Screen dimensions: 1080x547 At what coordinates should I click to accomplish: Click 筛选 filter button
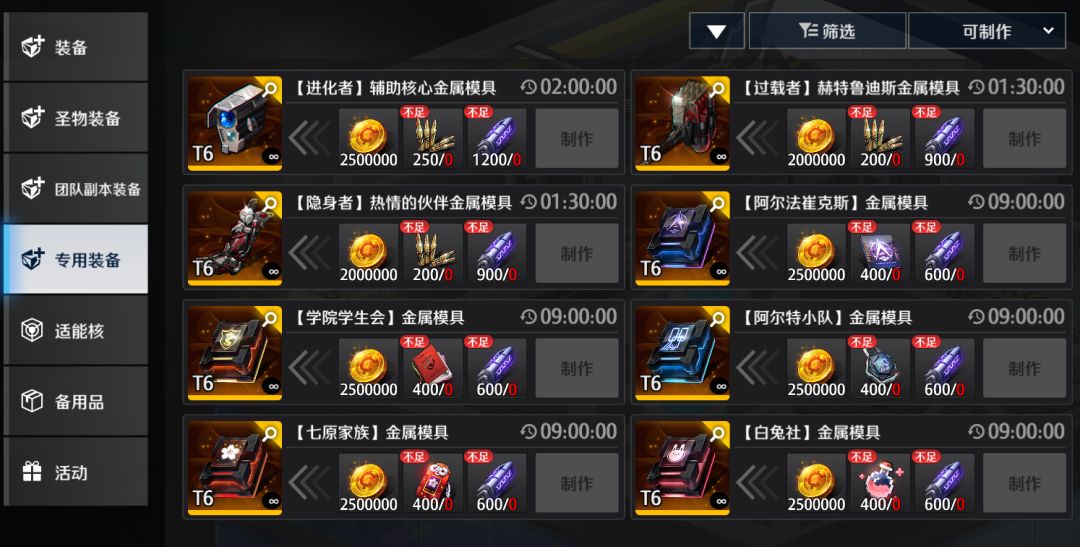click(x=827, y=31)
